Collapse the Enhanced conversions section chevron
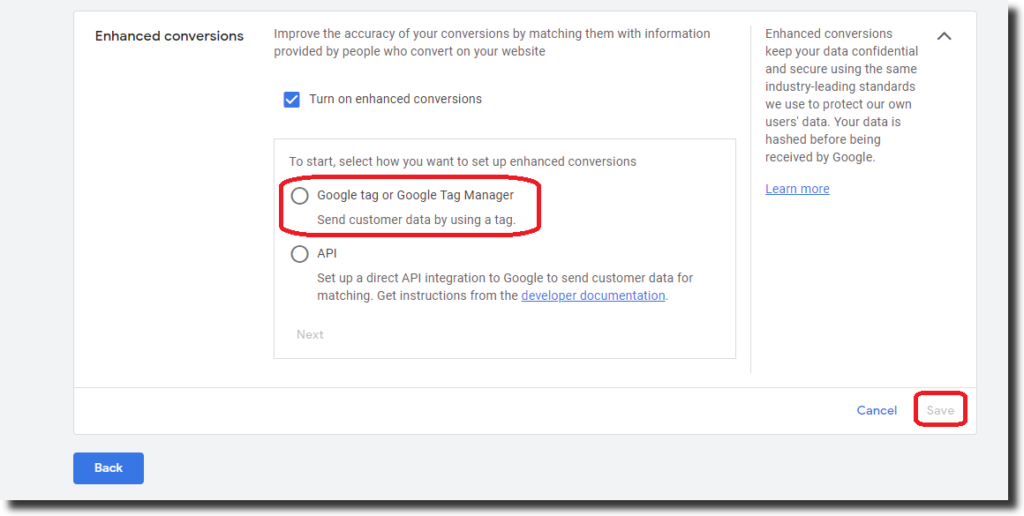Screen dimensions: 1024x516 tap(944, 37)
